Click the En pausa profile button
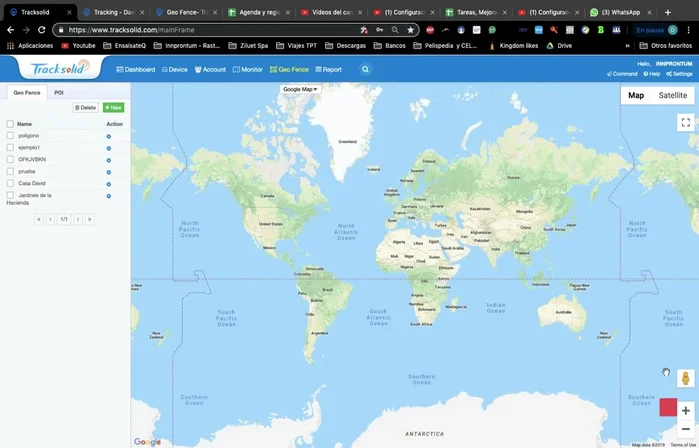 656,30
